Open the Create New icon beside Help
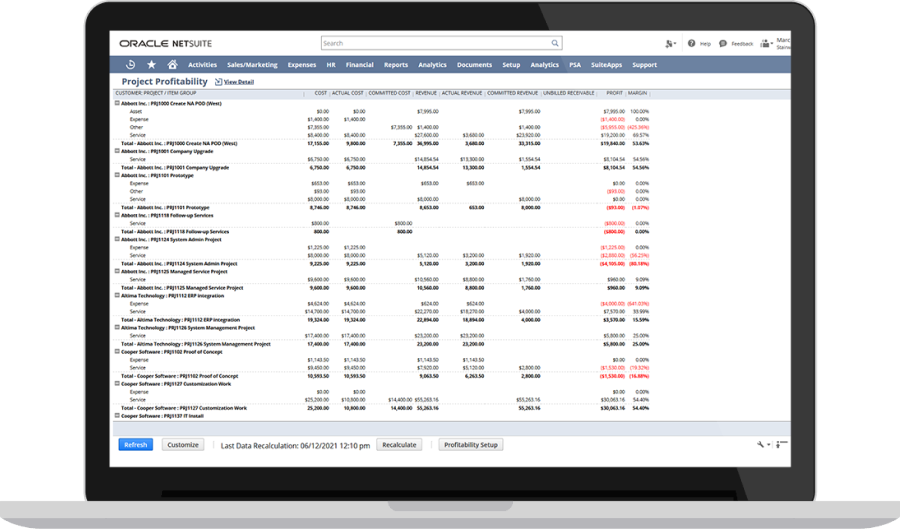Viewport: 900px width, 529px height. pos(670,44)
